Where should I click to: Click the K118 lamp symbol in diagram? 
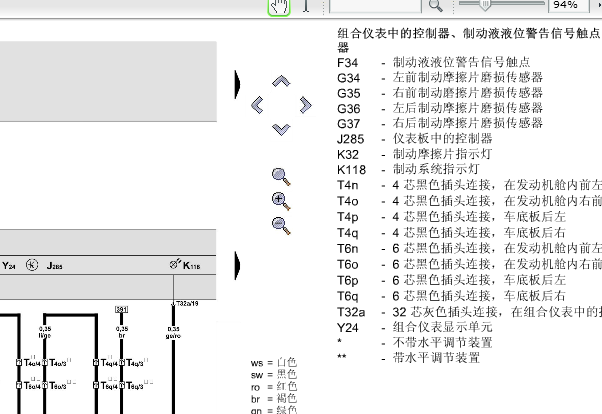175,264
